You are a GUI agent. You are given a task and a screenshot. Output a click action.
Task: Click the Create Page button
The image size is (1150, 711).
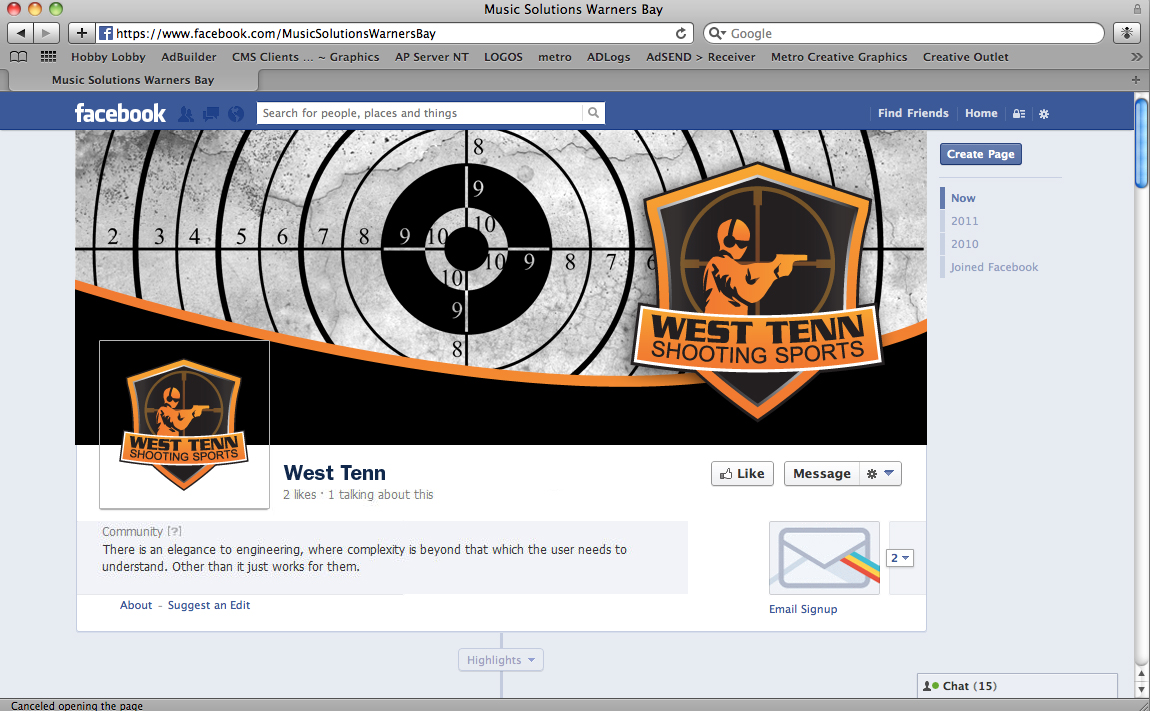[x=981, y=154]
